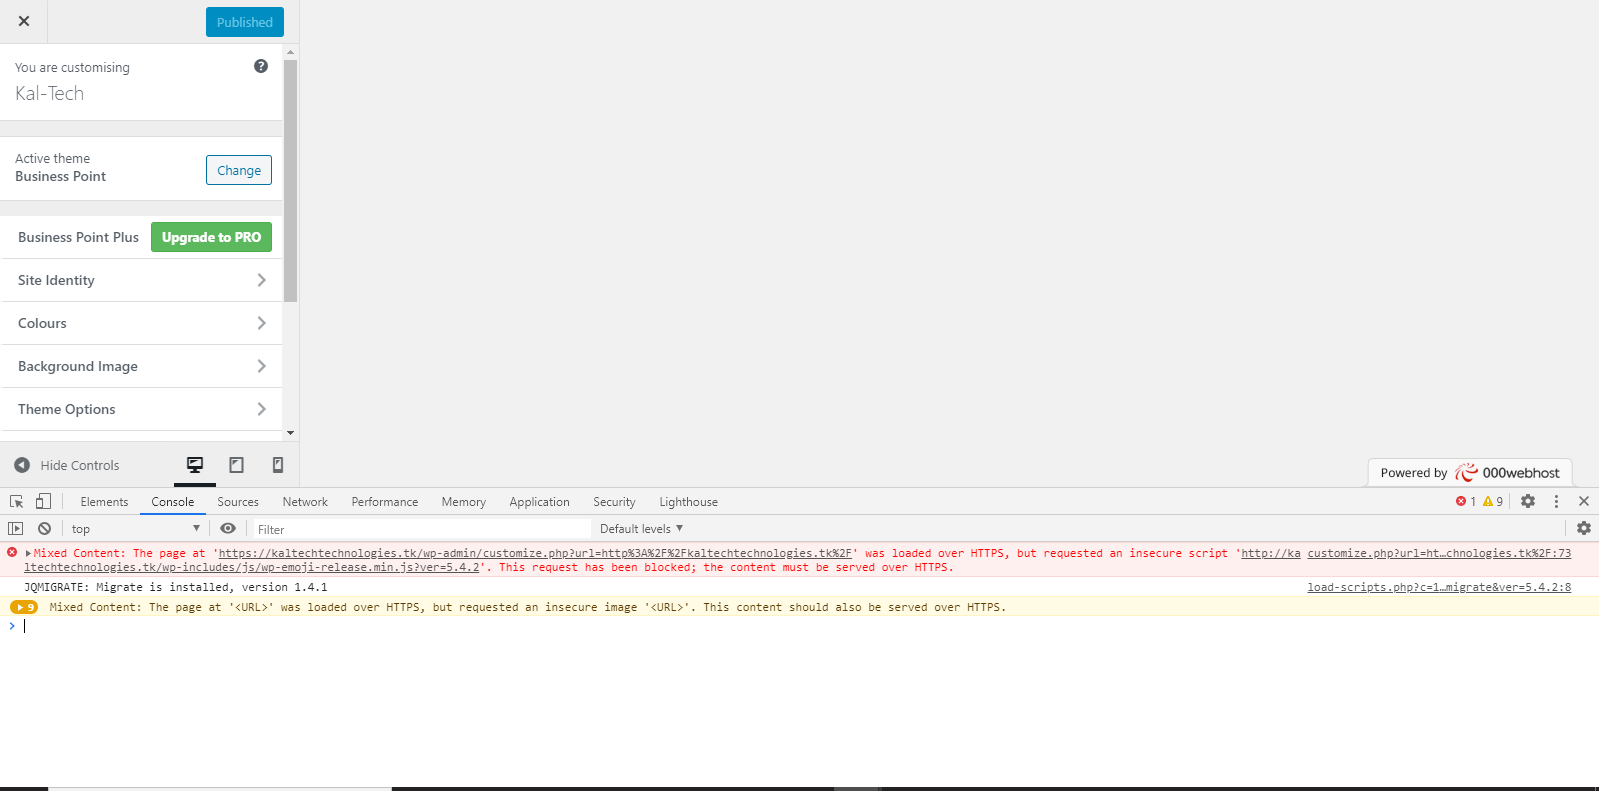Image resolution: width=1599 pixels, height=791 pixels.
Task: Open DevTools settings gear icon
Action: coord(1528,501)
